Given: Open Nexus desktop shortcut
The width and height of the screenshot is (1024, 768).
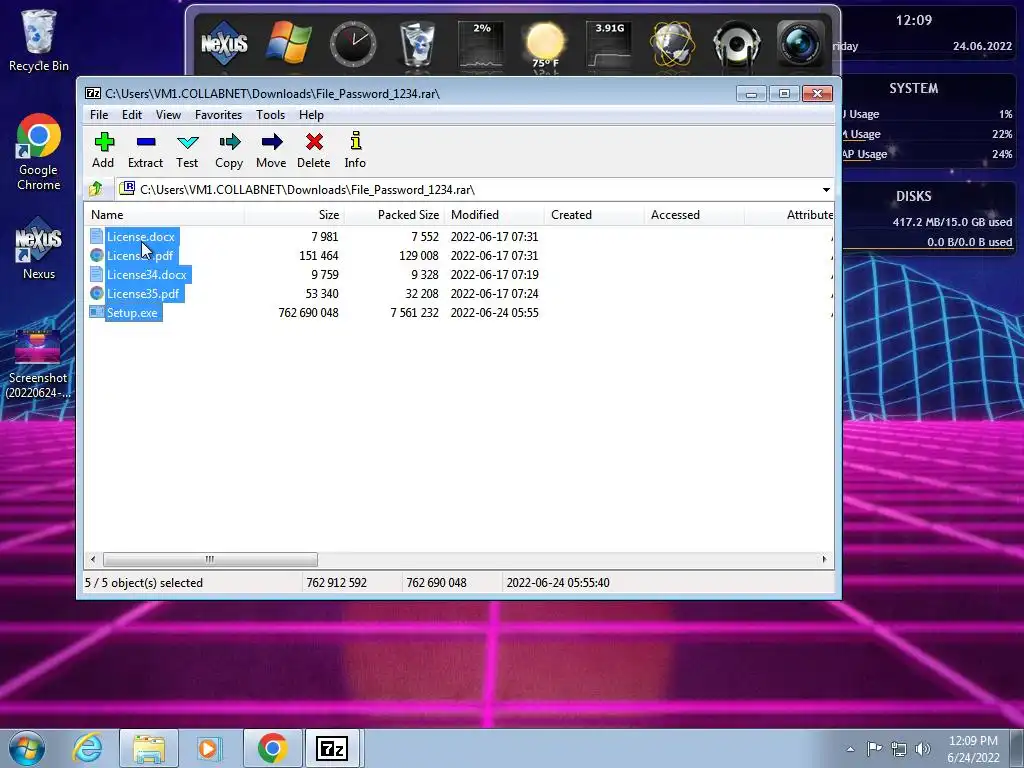Looking at the screenshot, I should 39,249.
